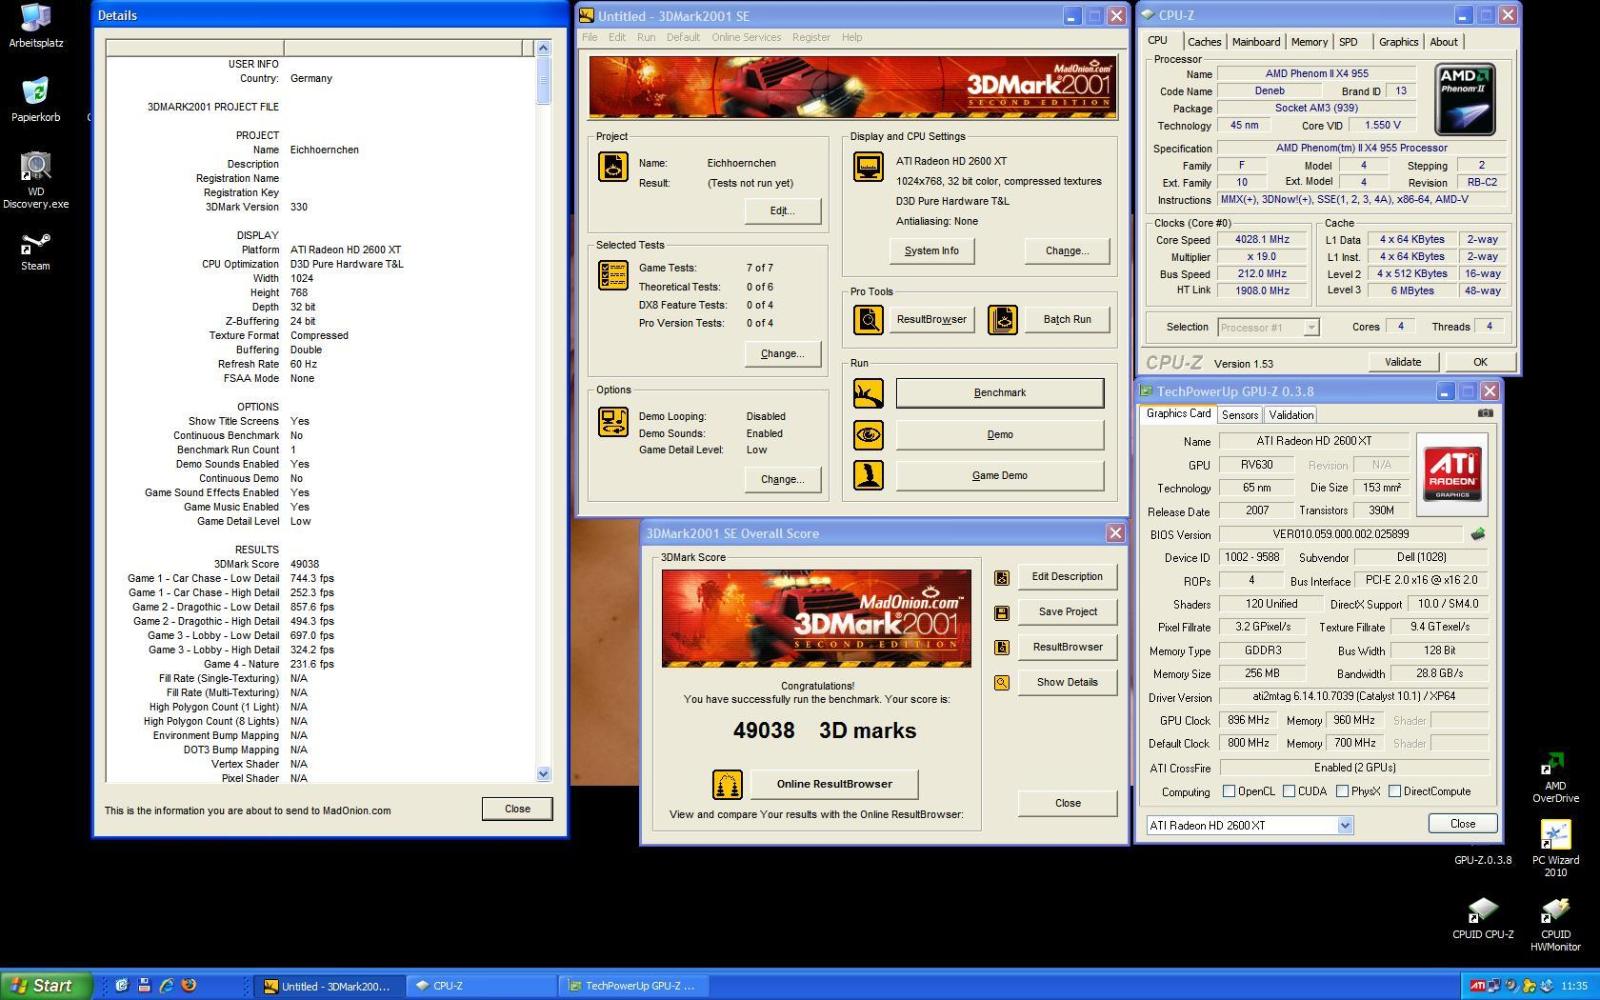Viewport: 1600px width, 1000px height.
Task: Switch to the Sensors tab in GPU-Z
Action: (1240, 415)
